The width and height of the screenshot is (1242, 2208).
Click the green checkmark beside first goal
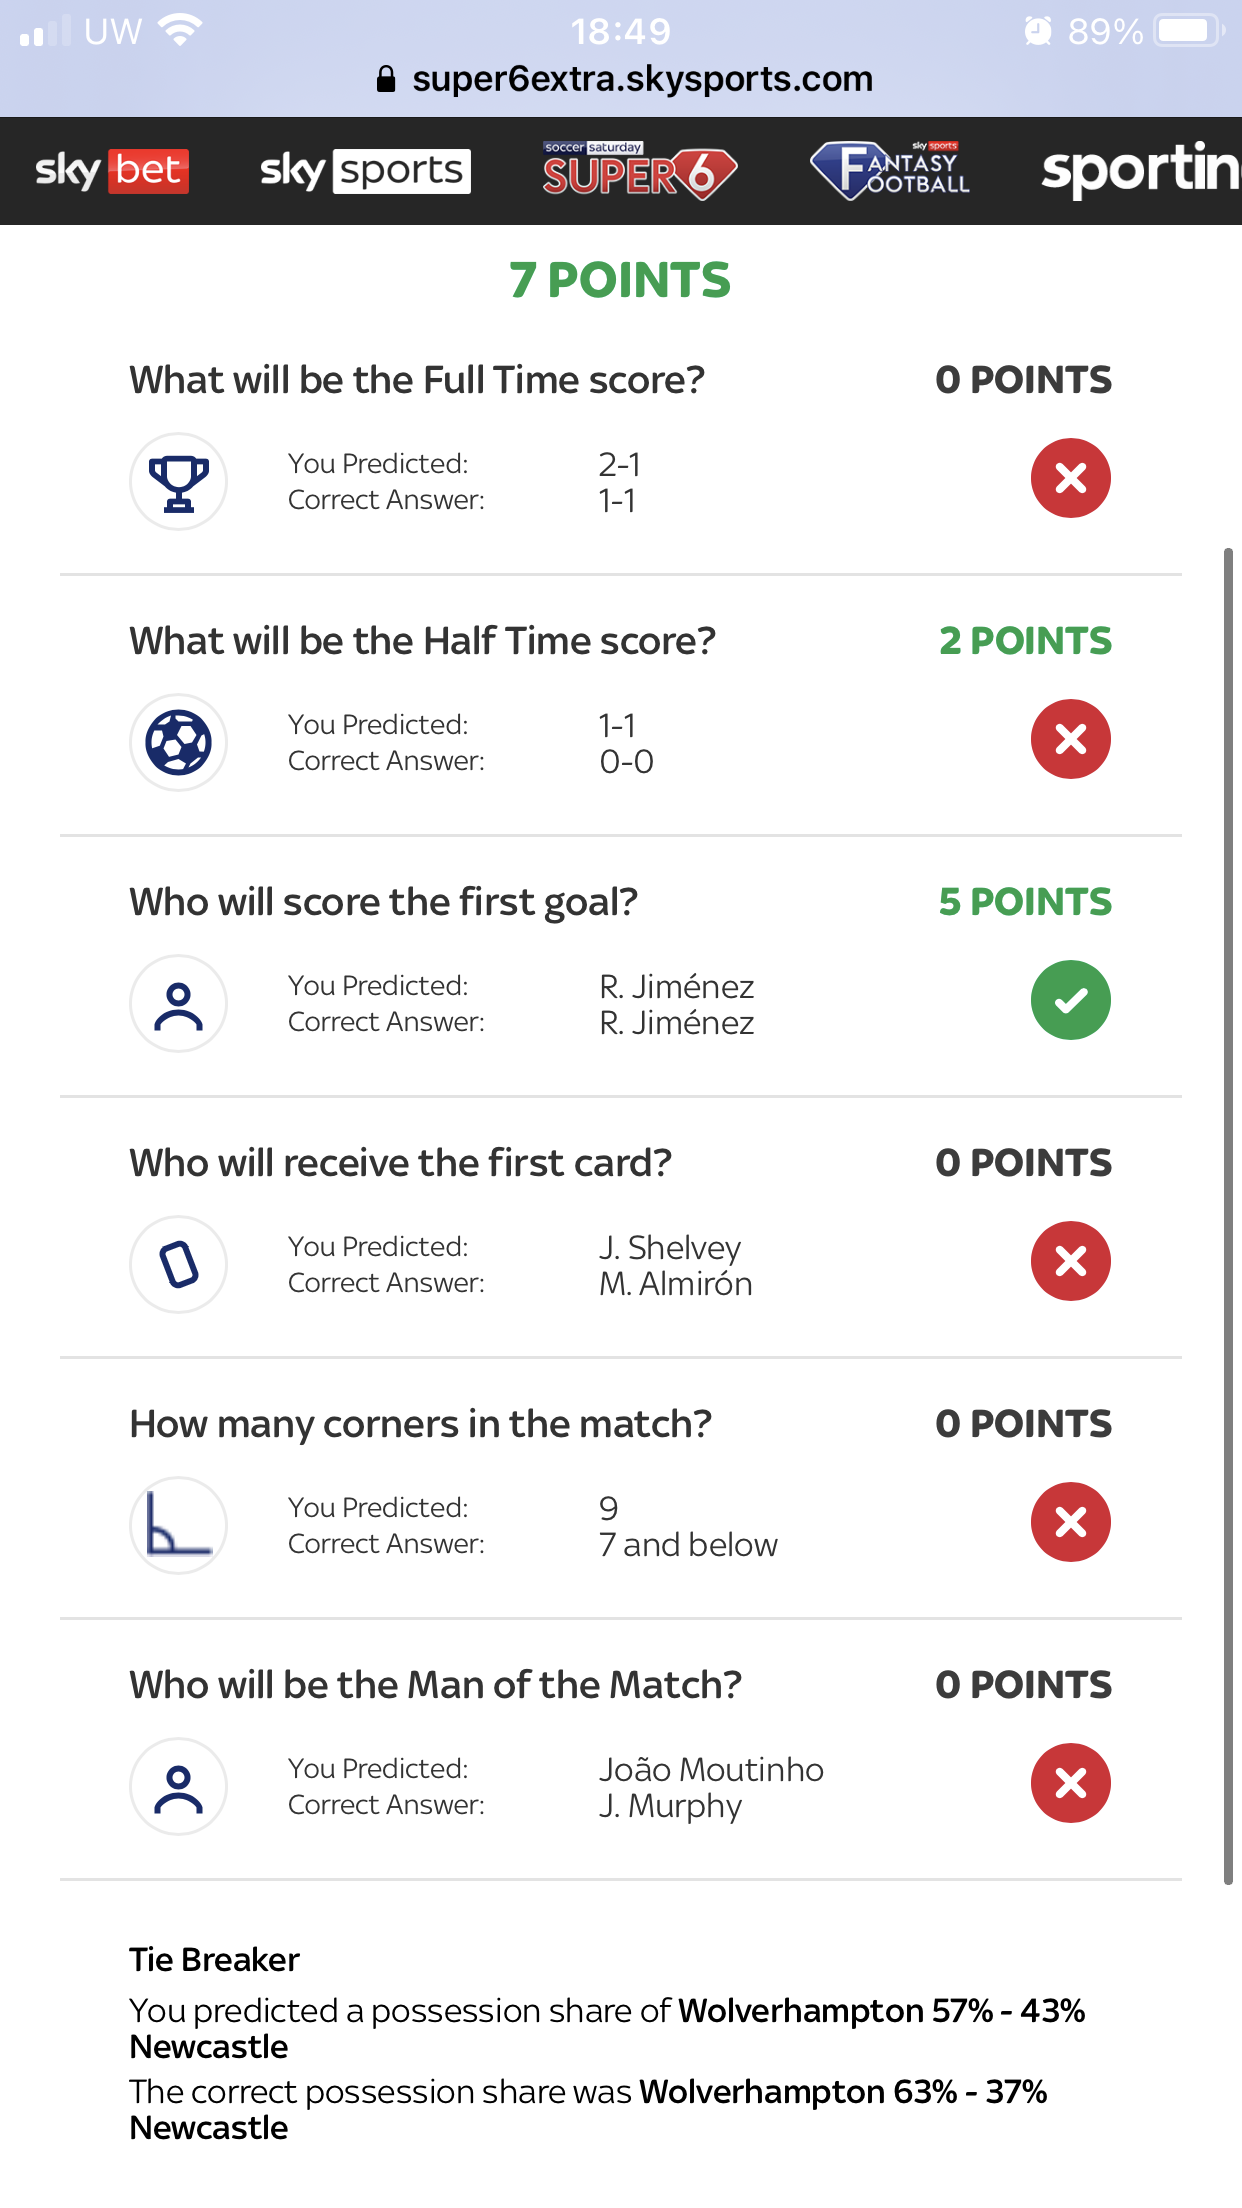(1071, 1000)
